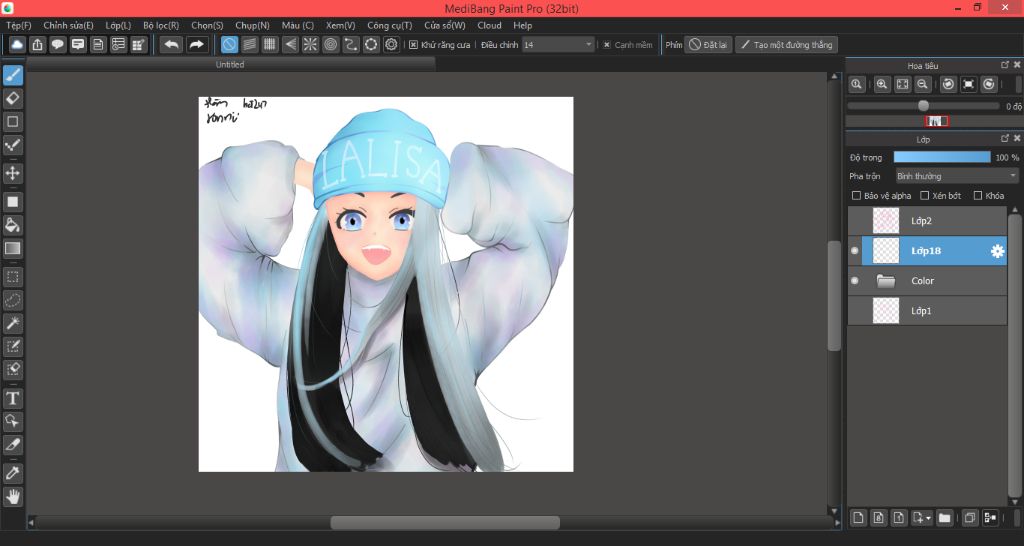Image resolution: width=1024 pixels, height=546 pixels.
Task: Select the Eyedropper tool
Action: (x=12, y=473)
